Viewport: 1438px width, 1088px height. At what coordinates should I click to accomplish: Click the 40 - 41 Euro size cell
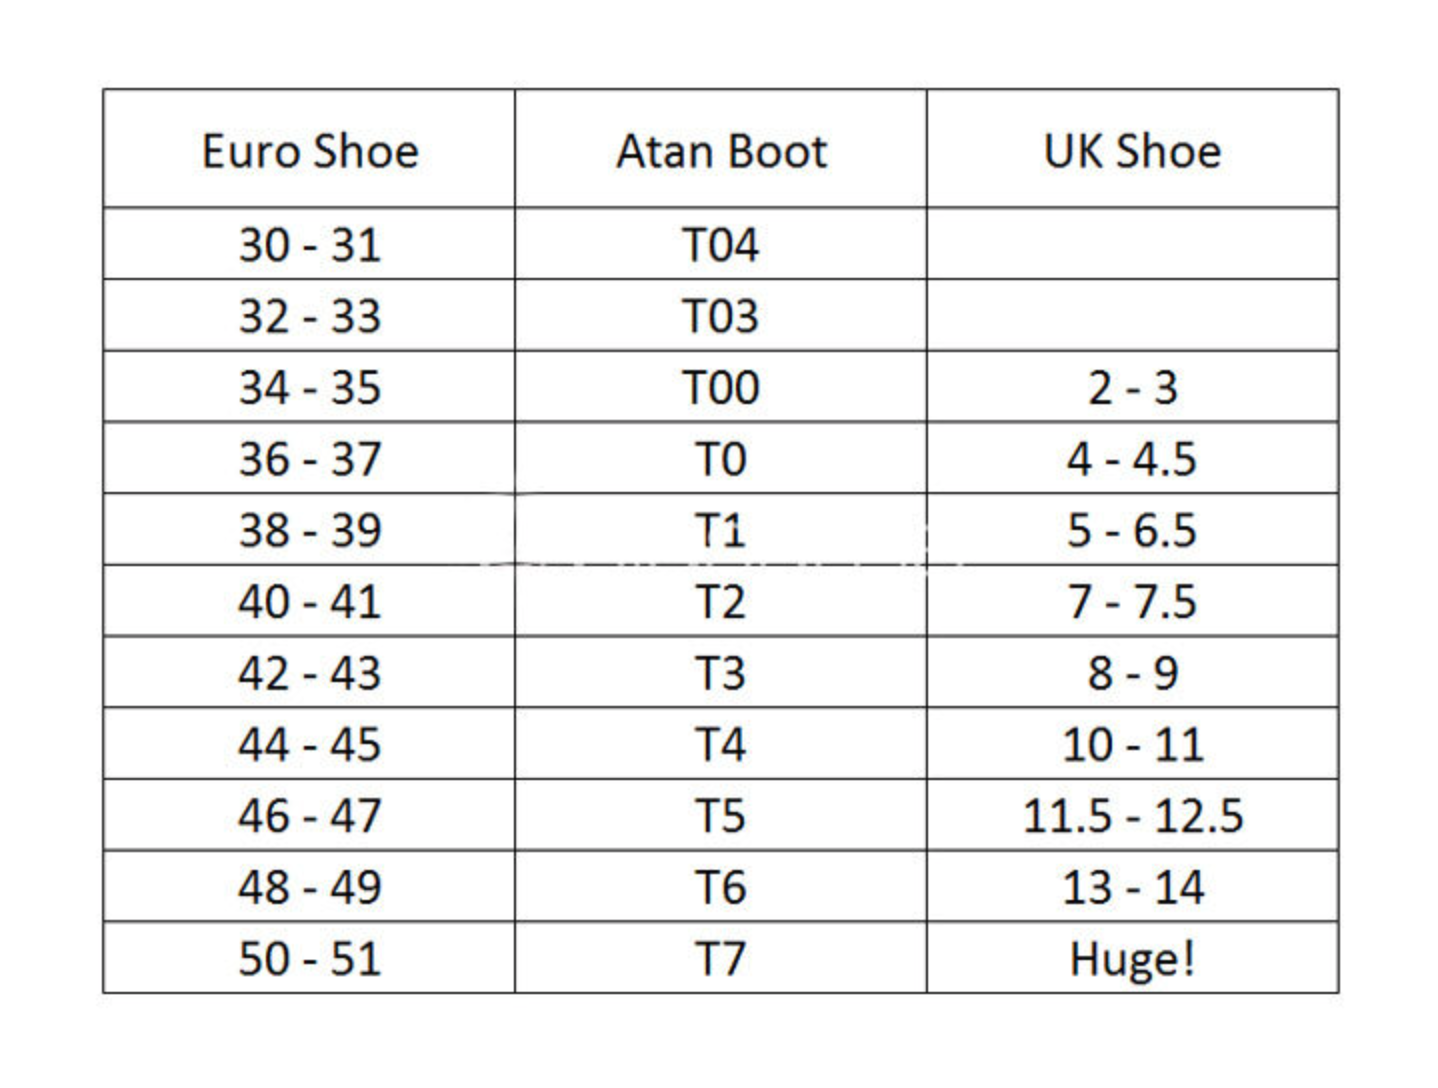309,601
